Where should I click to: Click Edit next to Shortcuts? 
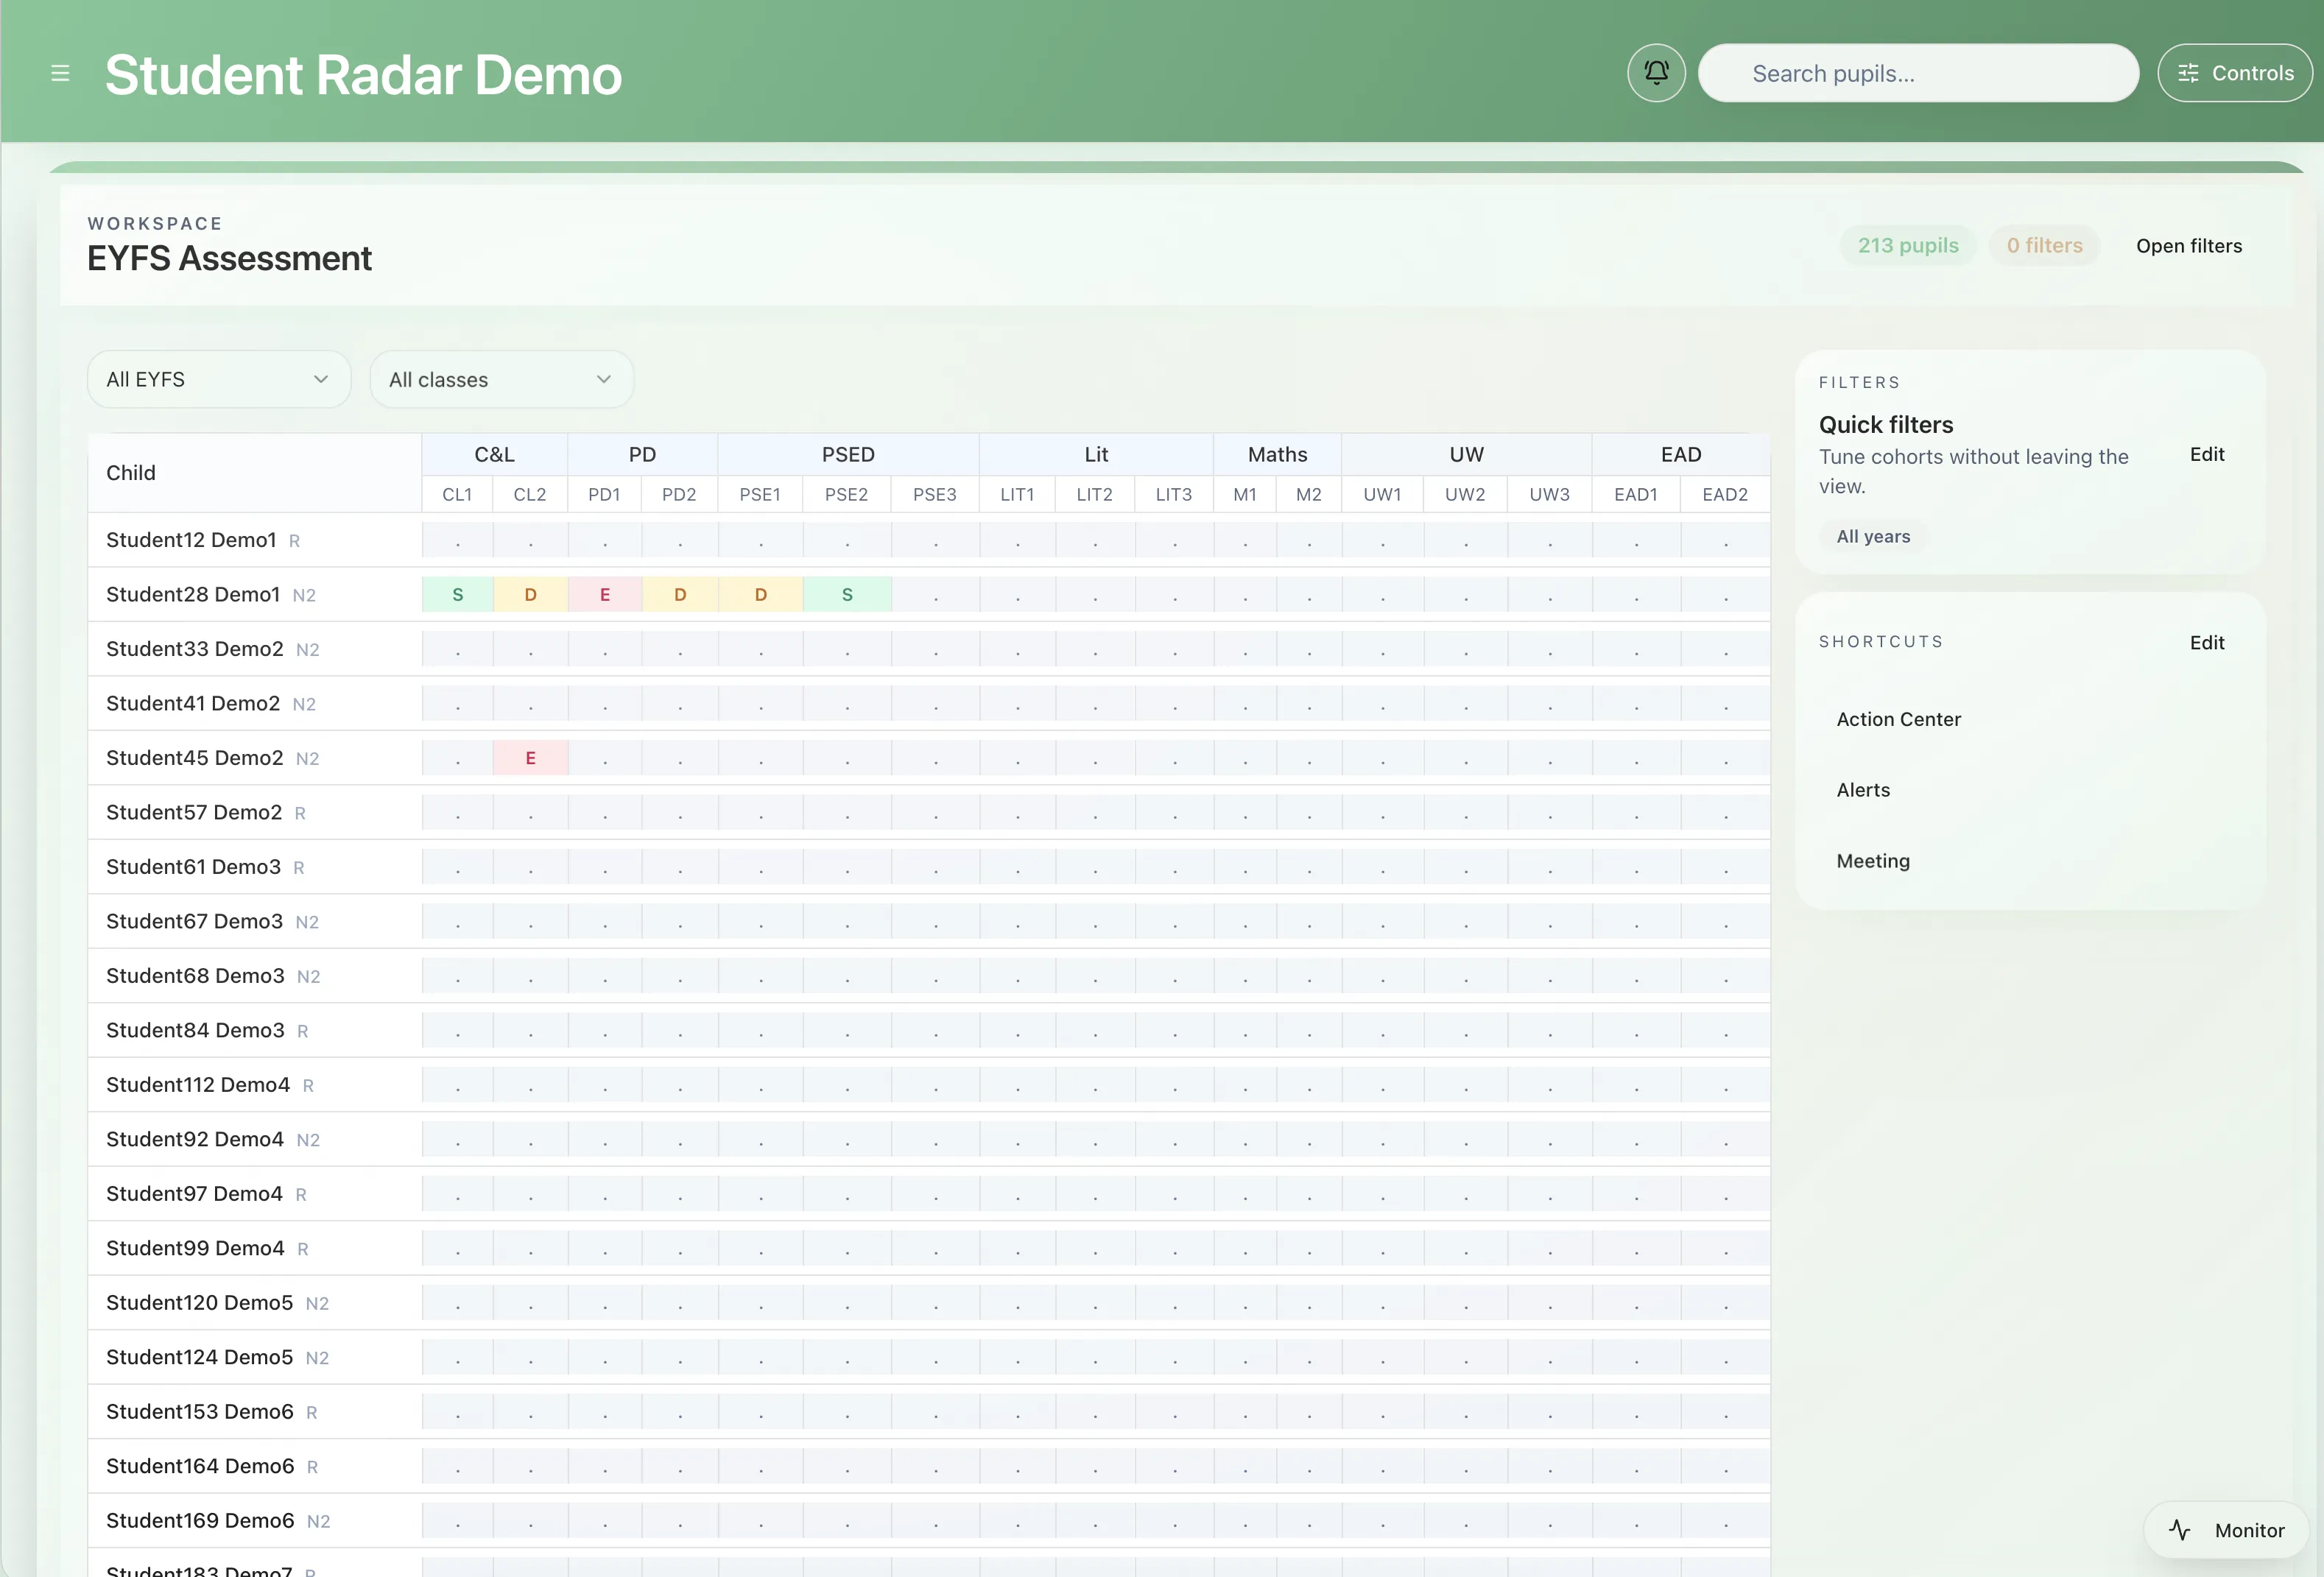2206,642
